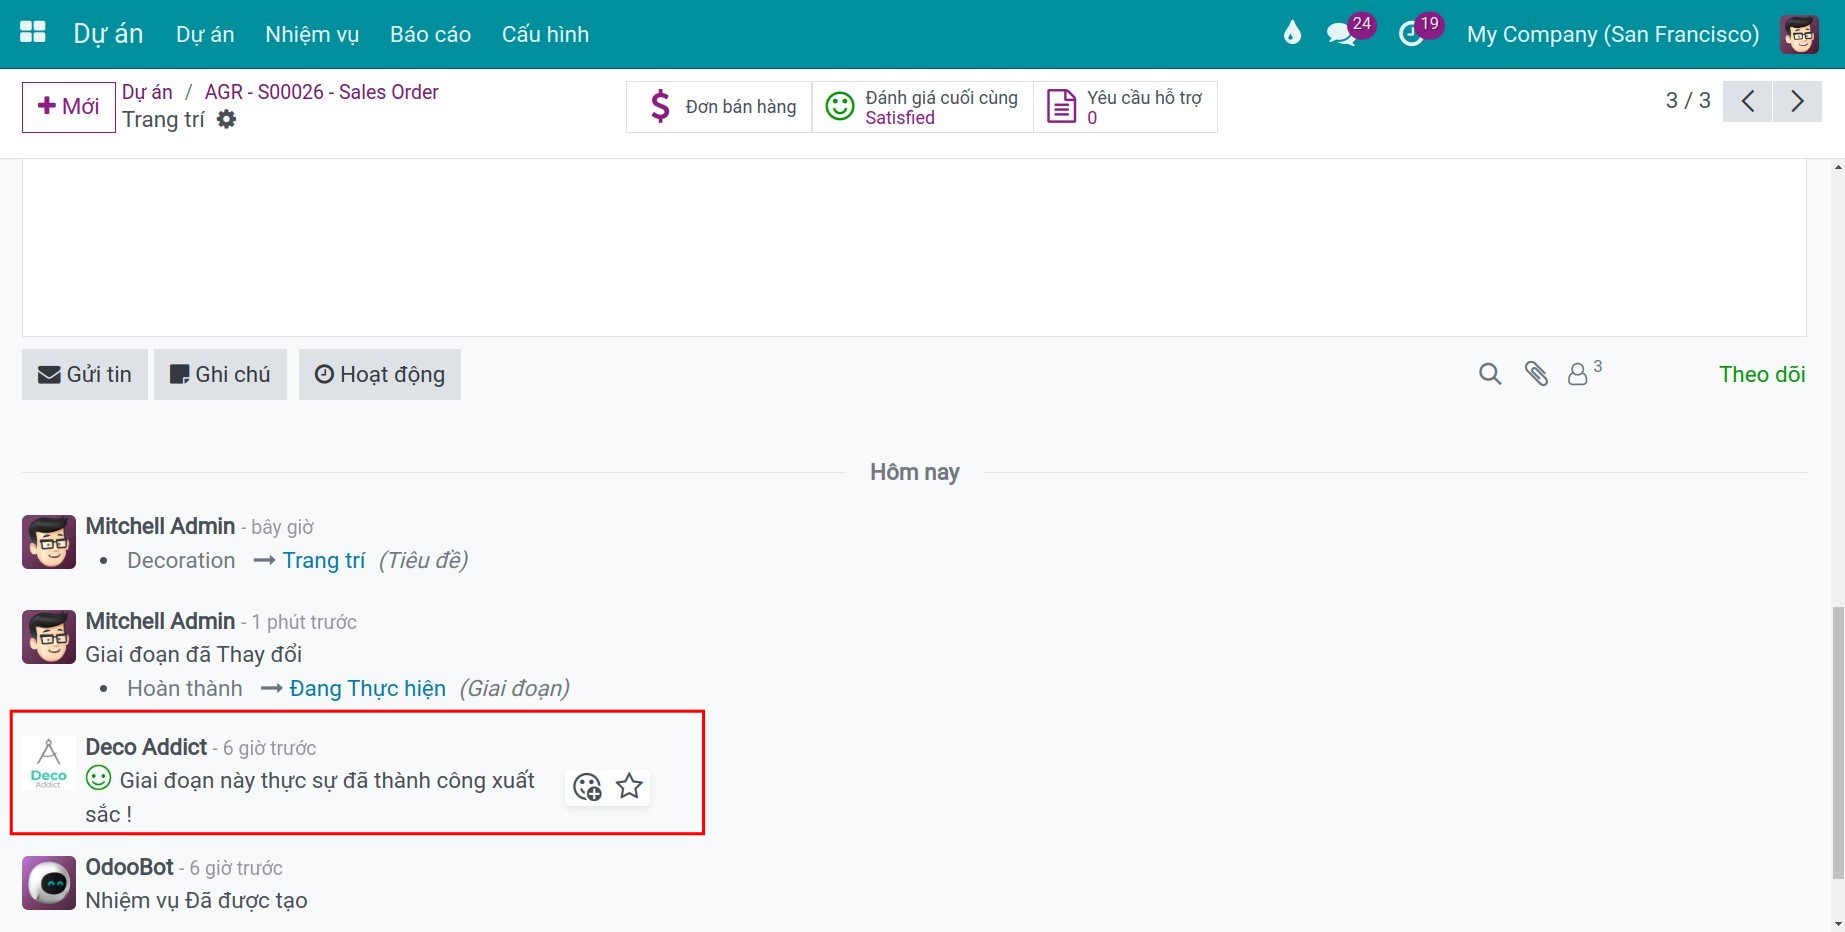The image size is (1845, 932).
Task: Open AGR - S00026 - Sales Order breadcrumb
Action: point(322,92)
